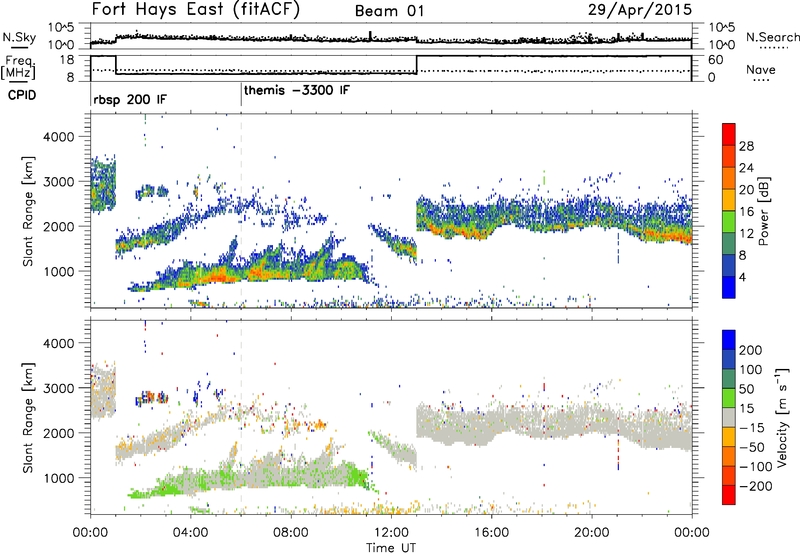The height and width of the screenshot is (554, 800).
Task: Click the "12" Power colorbar value
Action: (746, 234)
